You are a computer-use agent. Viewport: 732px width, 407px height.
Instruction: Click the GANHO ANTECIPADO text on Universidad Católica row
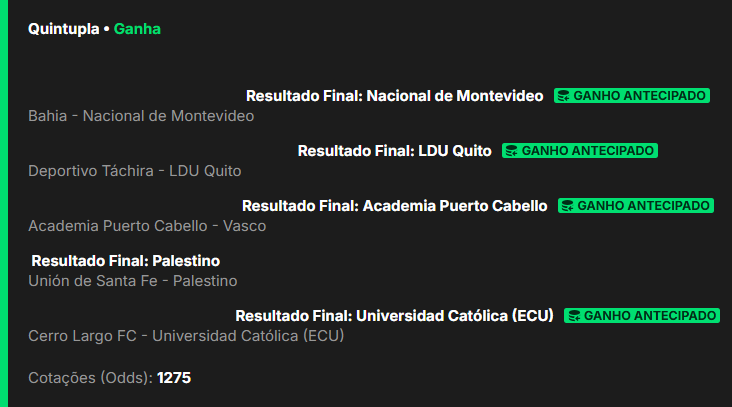point(650,316)
